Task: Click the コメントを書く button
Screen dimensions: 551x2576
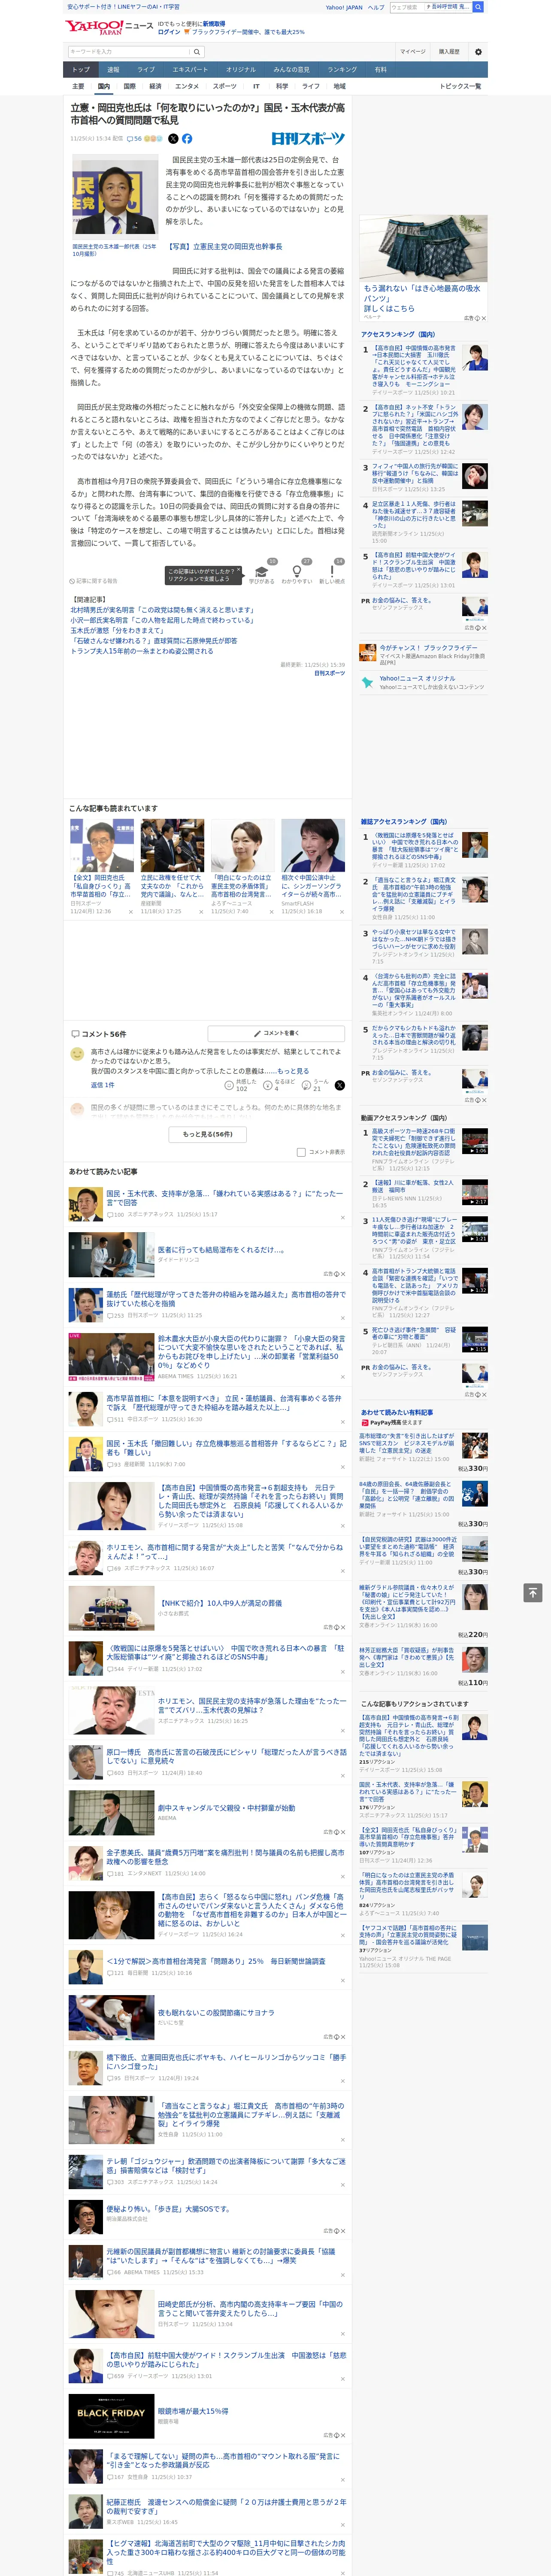Action: tap(277, 1033)
